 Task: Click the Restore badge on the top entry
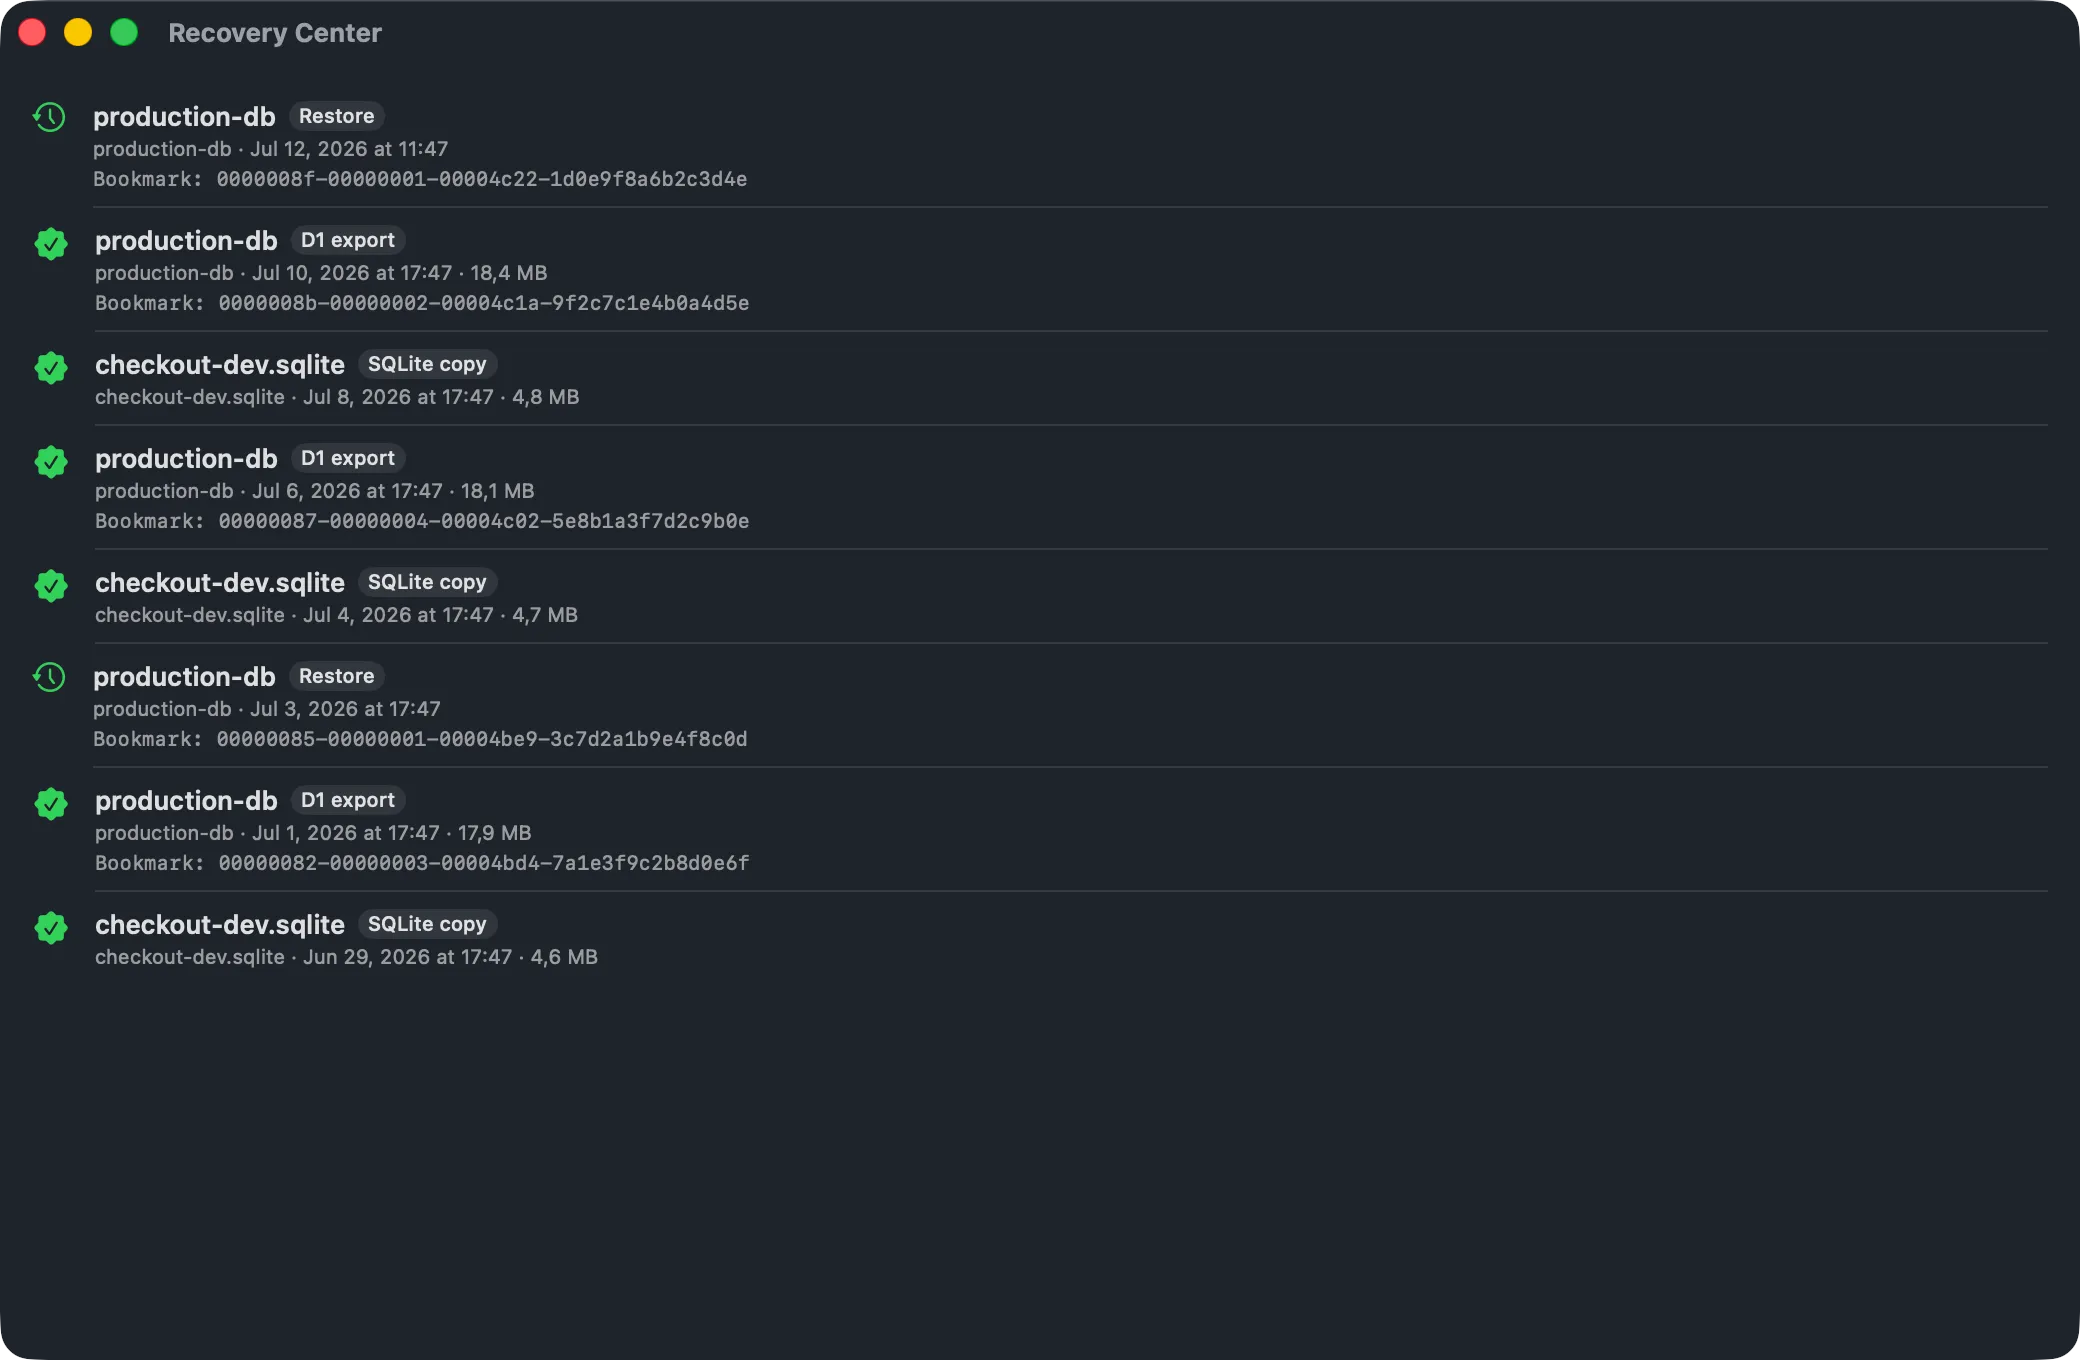tap(337, 116)
